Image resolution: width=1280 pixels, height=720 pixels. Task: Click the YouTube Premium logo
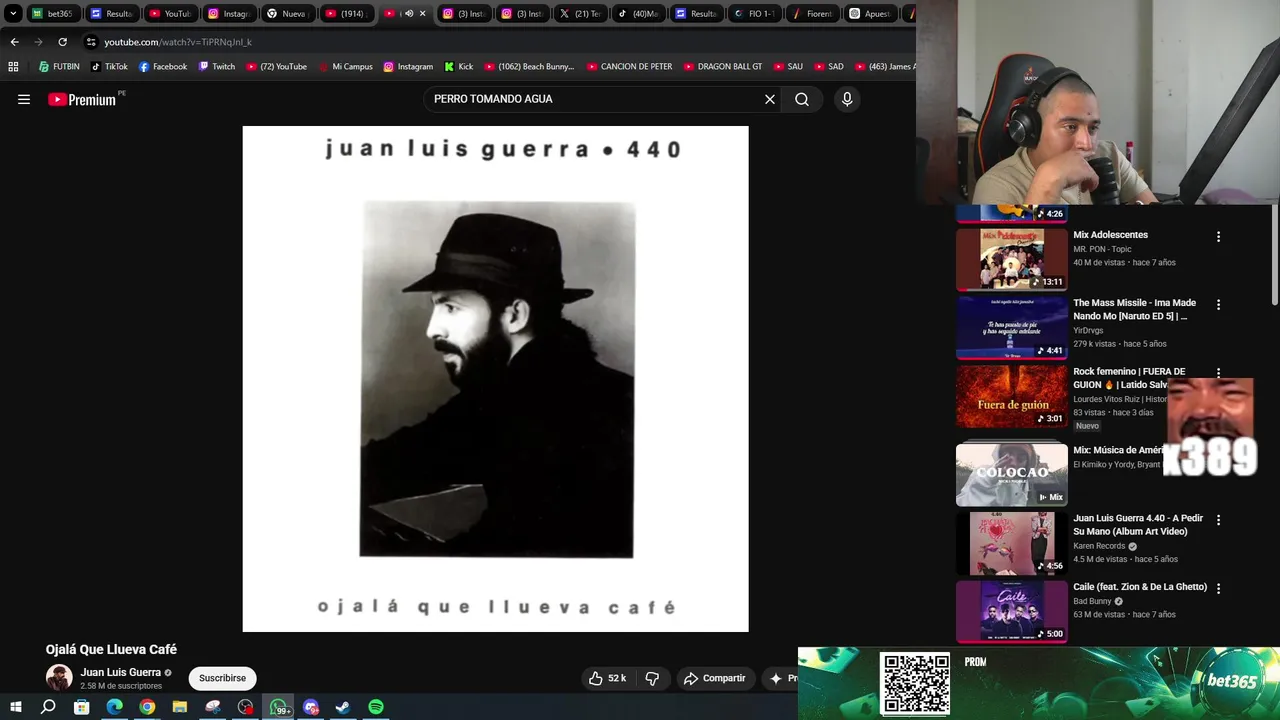(84, 99)
